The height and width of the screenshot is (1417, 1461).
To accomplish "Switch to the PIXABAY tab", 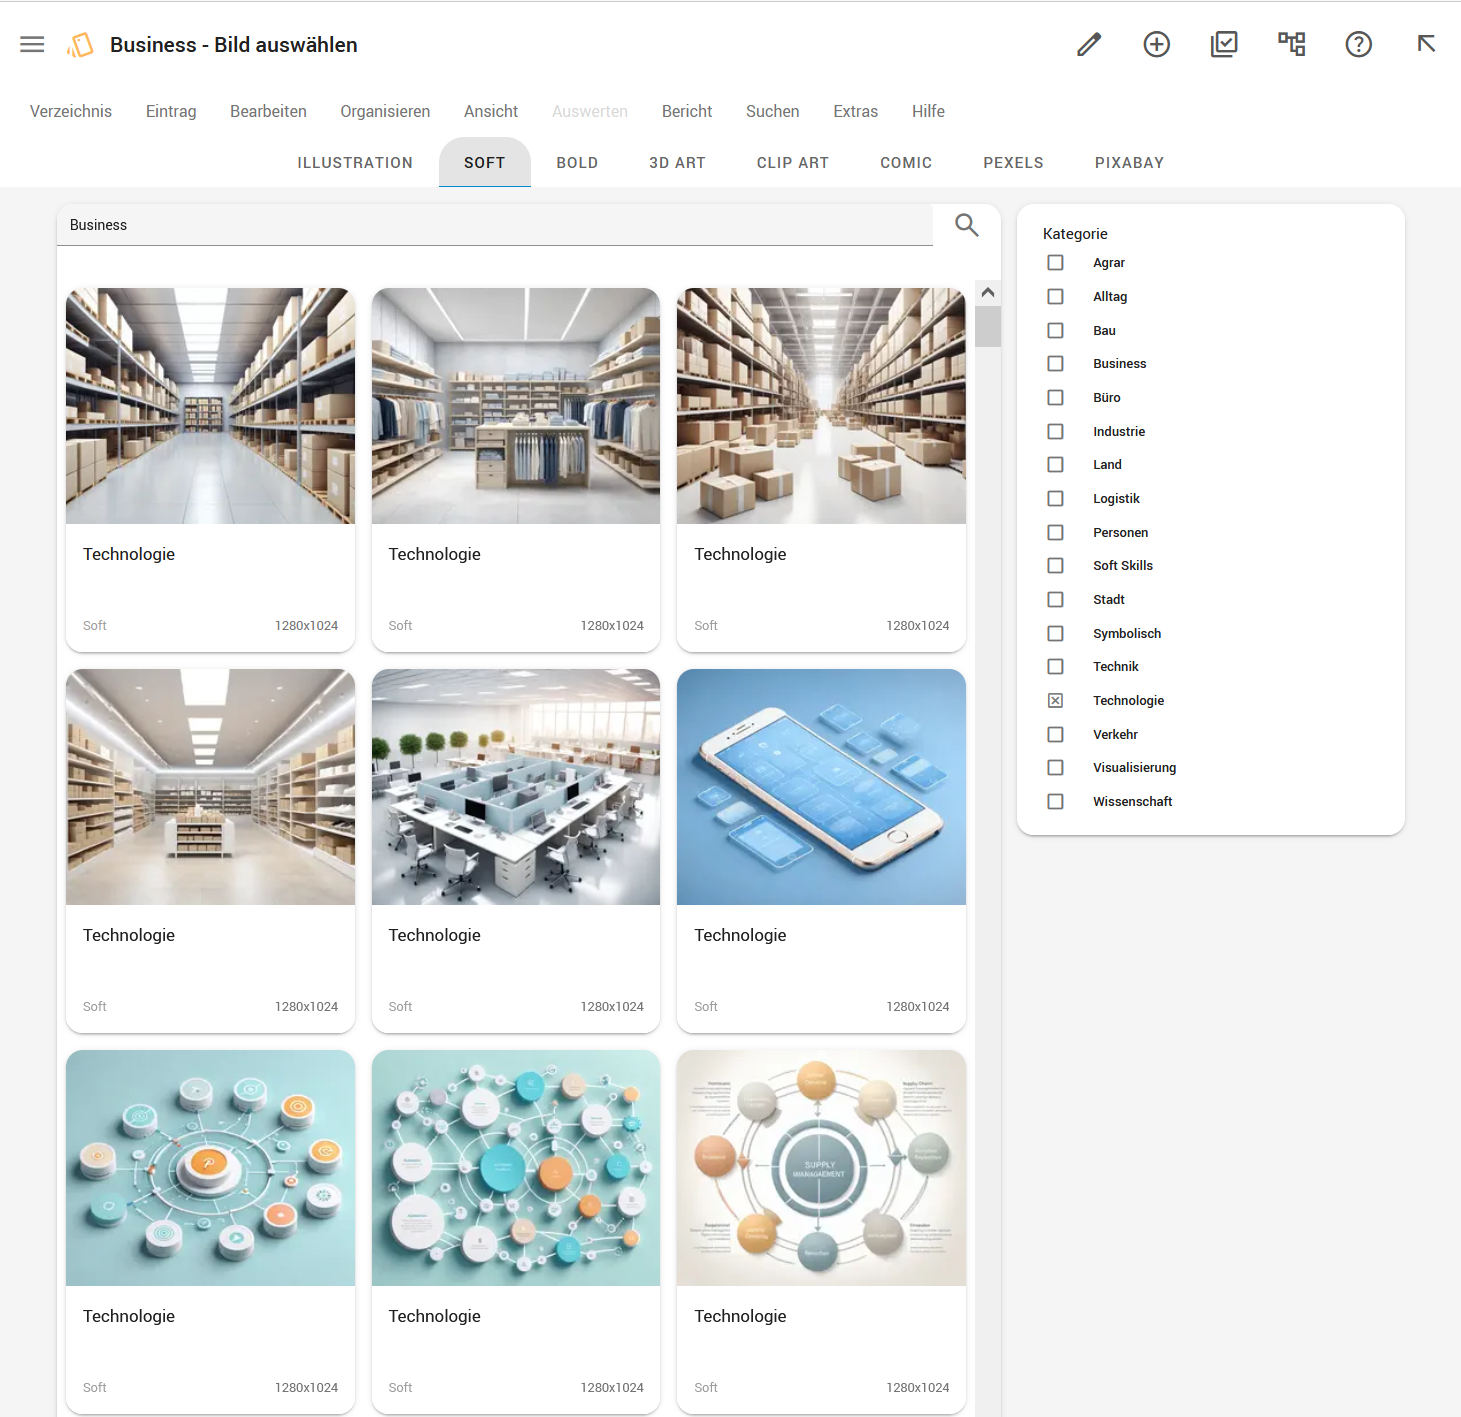I will point(1129,163).
